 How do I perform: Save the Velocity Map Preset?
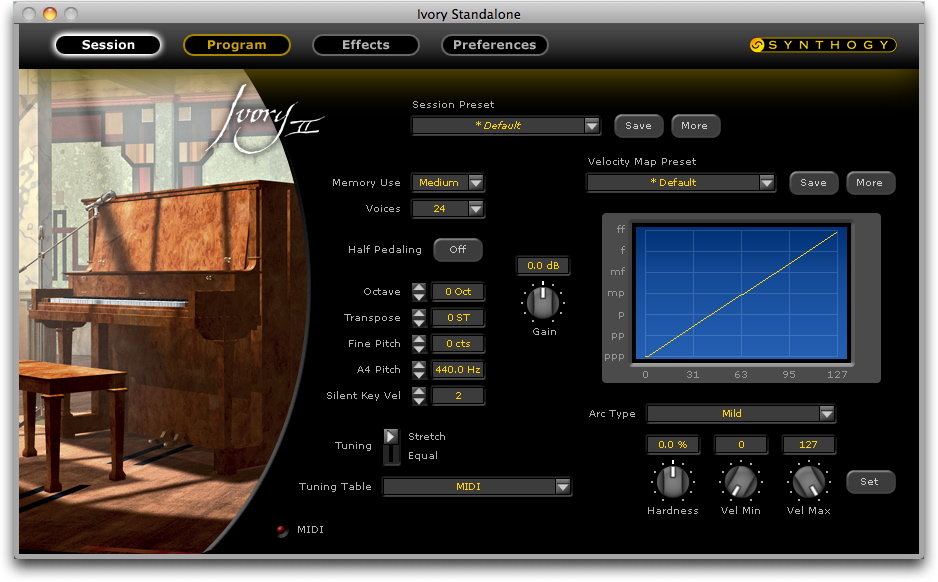coord(813,183)
